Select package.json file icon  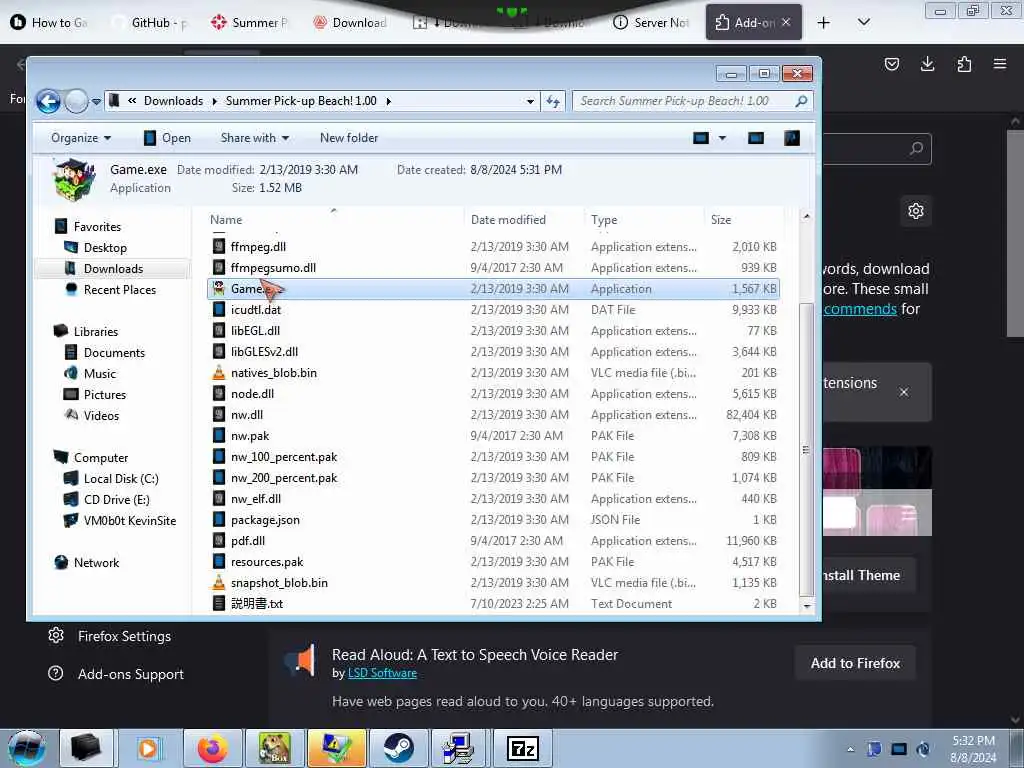coord(219,520)
